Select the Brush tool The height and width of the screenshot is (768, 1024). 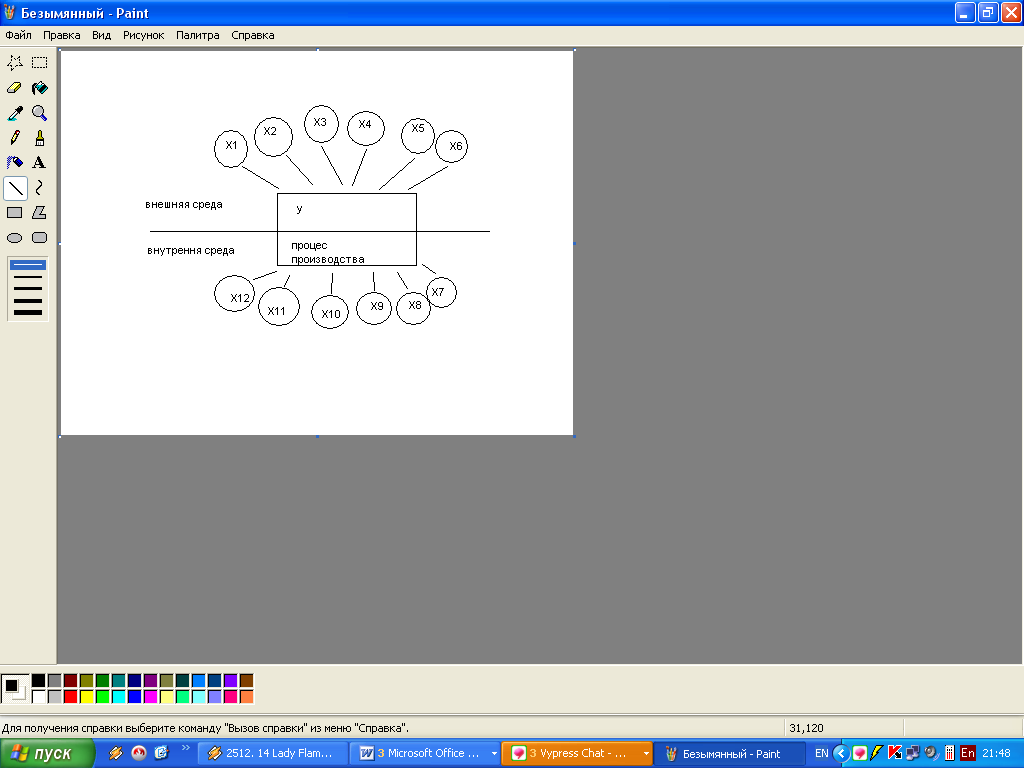coord(40,138)
